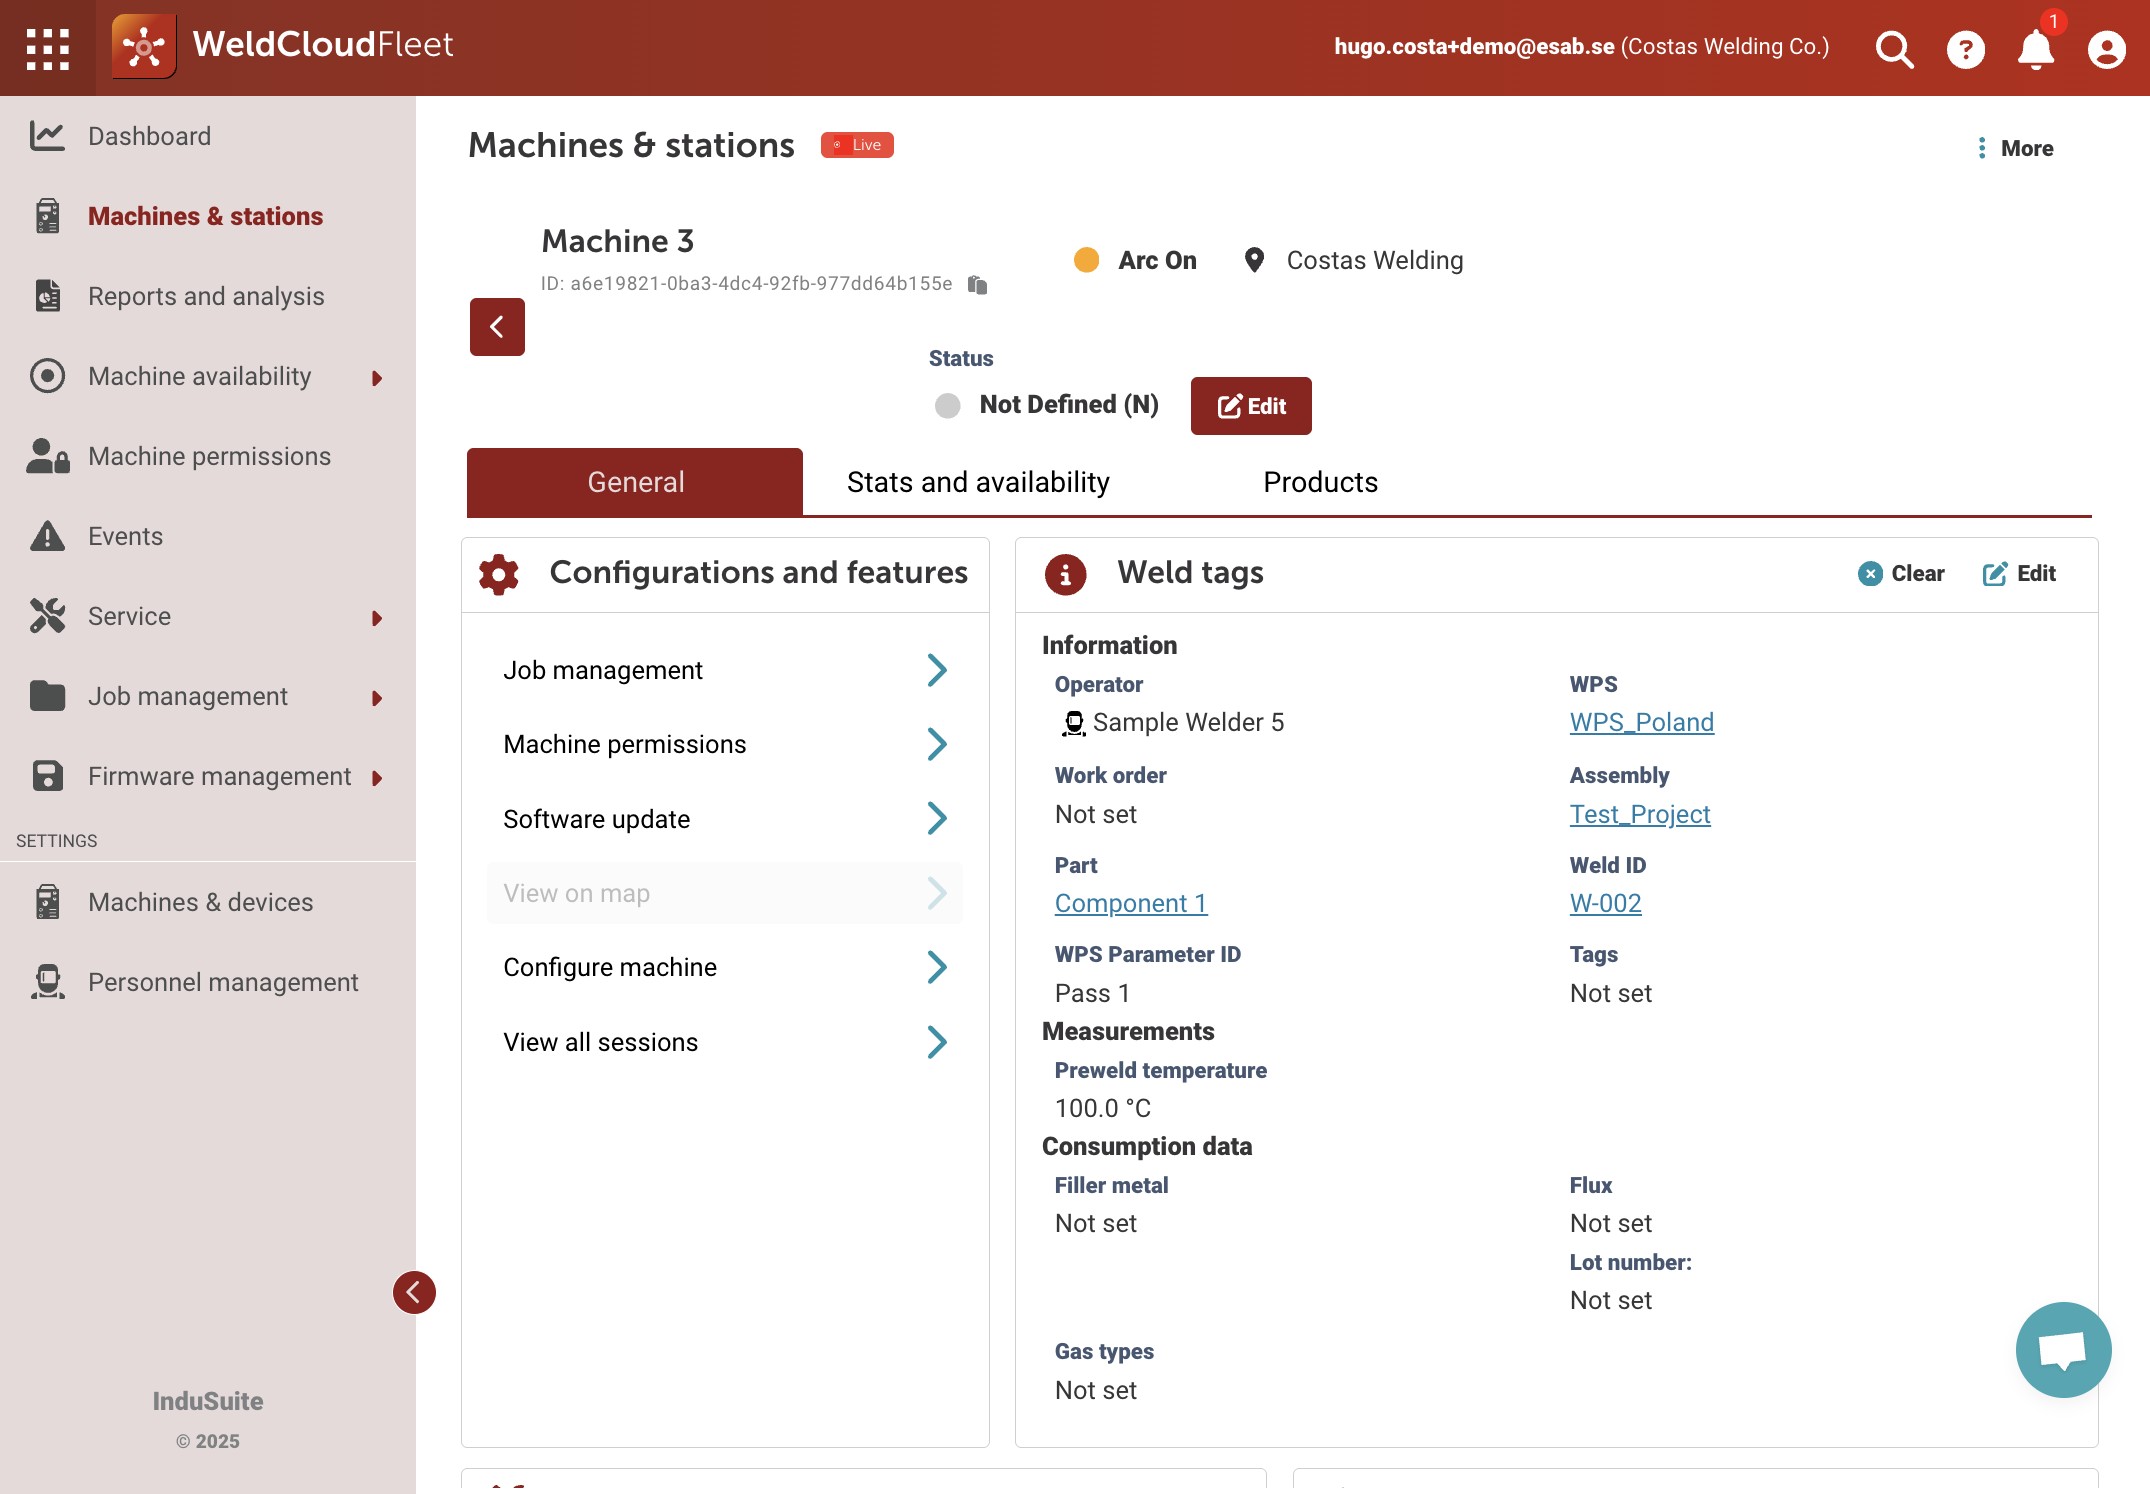Viewport: 2150px width, 1494px height.
Task: Open Machine permissions configuration row
Action: point(725,744)
